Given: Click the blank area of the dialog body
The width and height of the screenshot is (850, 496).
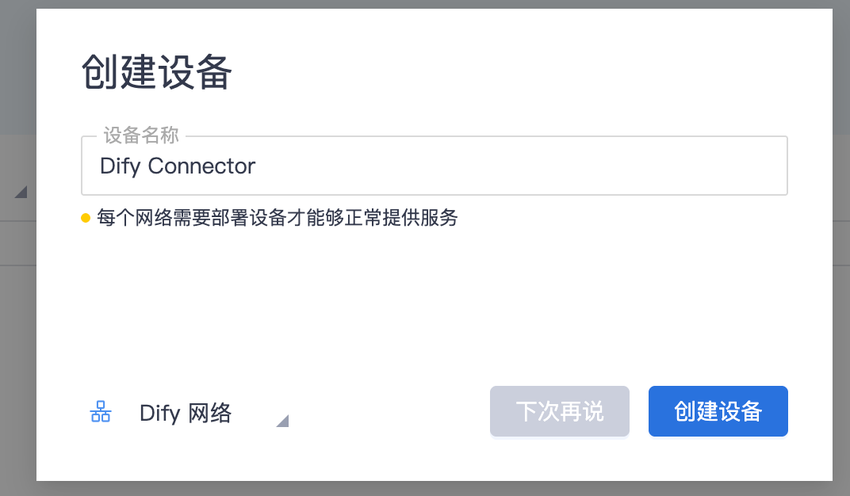Looking at the screenshot, I should click(434, 300).
